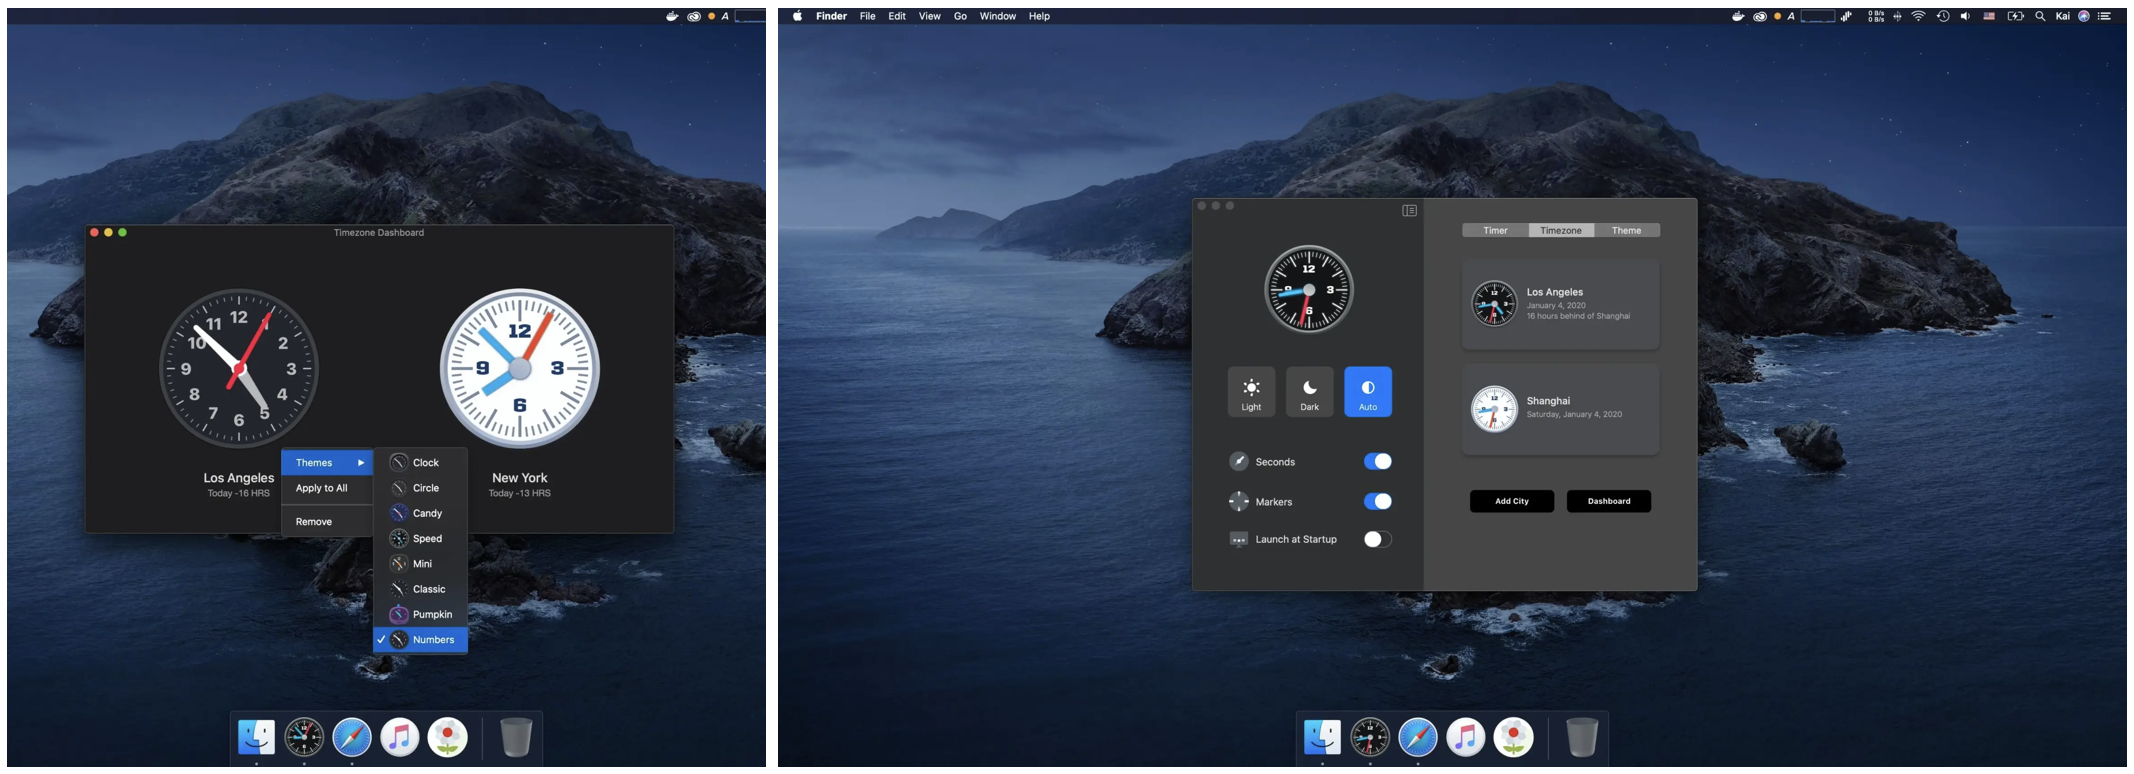The width and height of the screenshot is (2134, 774).
Task: Enable the Launch at Startup switch
Action: pos(1377,539)
